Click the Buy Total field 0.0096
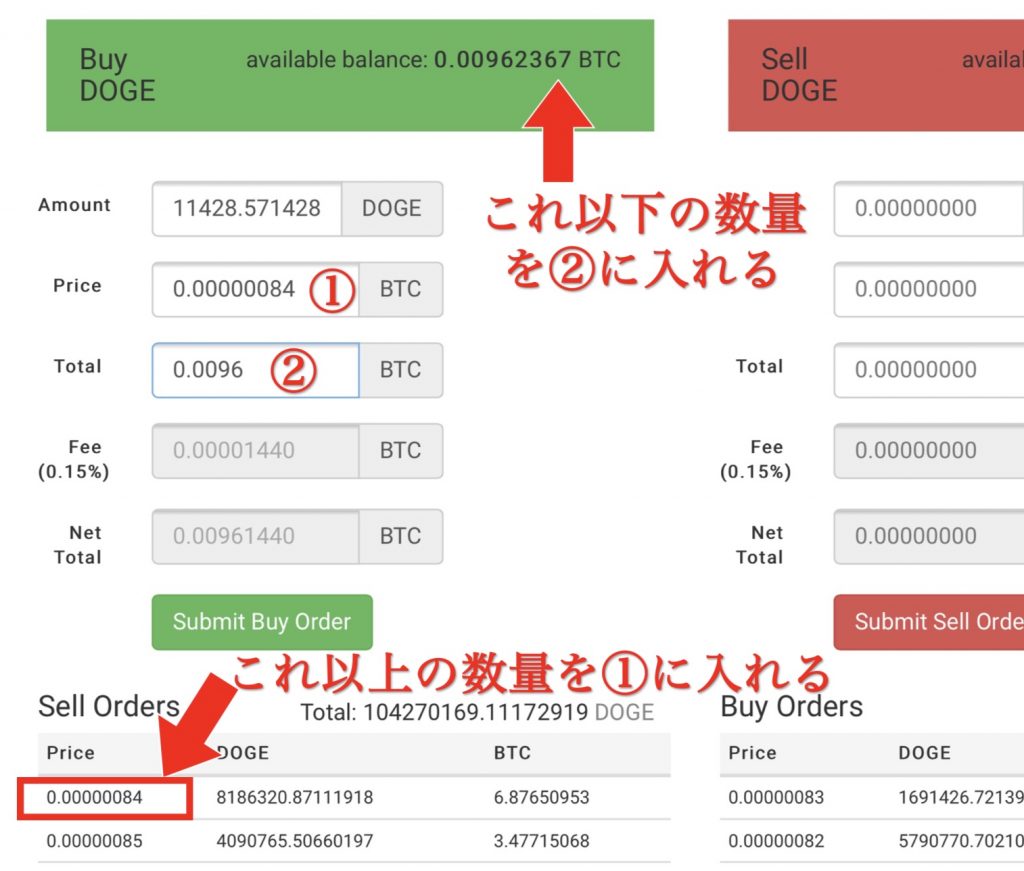This screenshot has width=1024, height=871. pyautogui.click(x=255, y=370)
